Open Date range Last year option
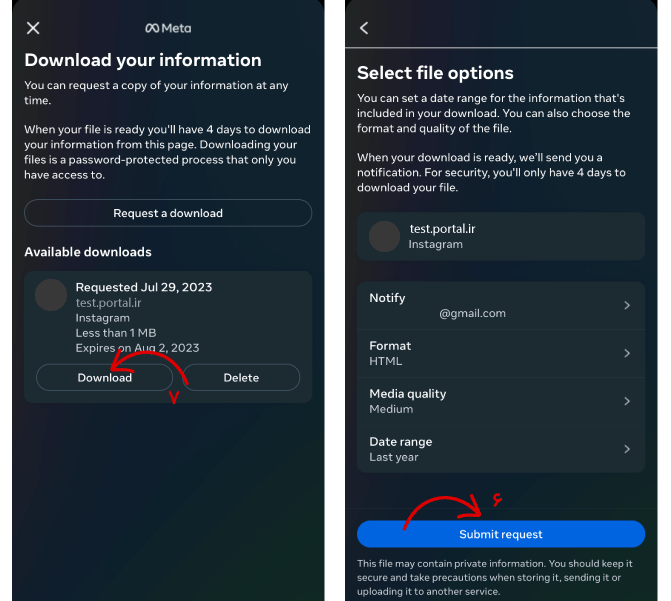This screenshot has height=601, width=671. click(501, 449)
